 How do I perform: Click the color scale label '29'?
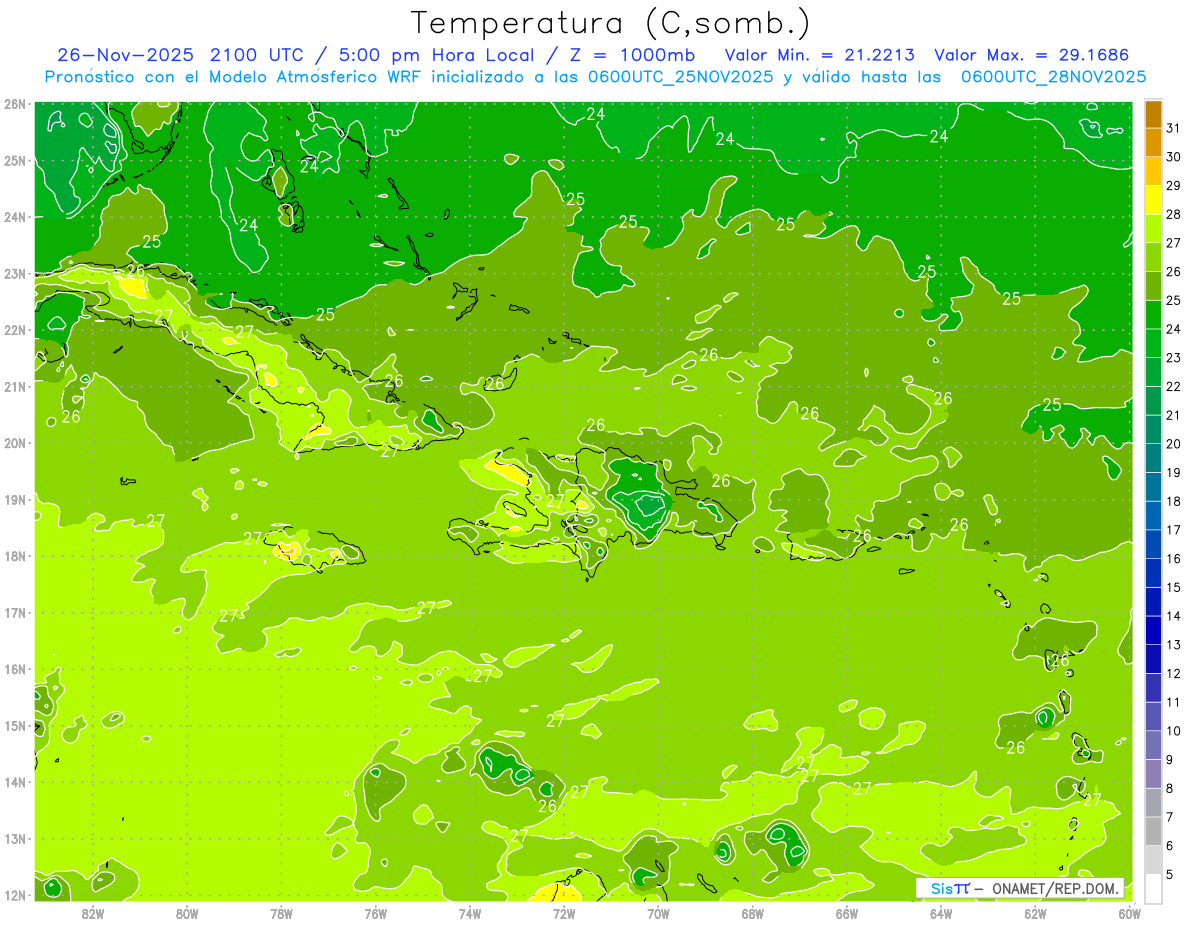coord(1174,186)
